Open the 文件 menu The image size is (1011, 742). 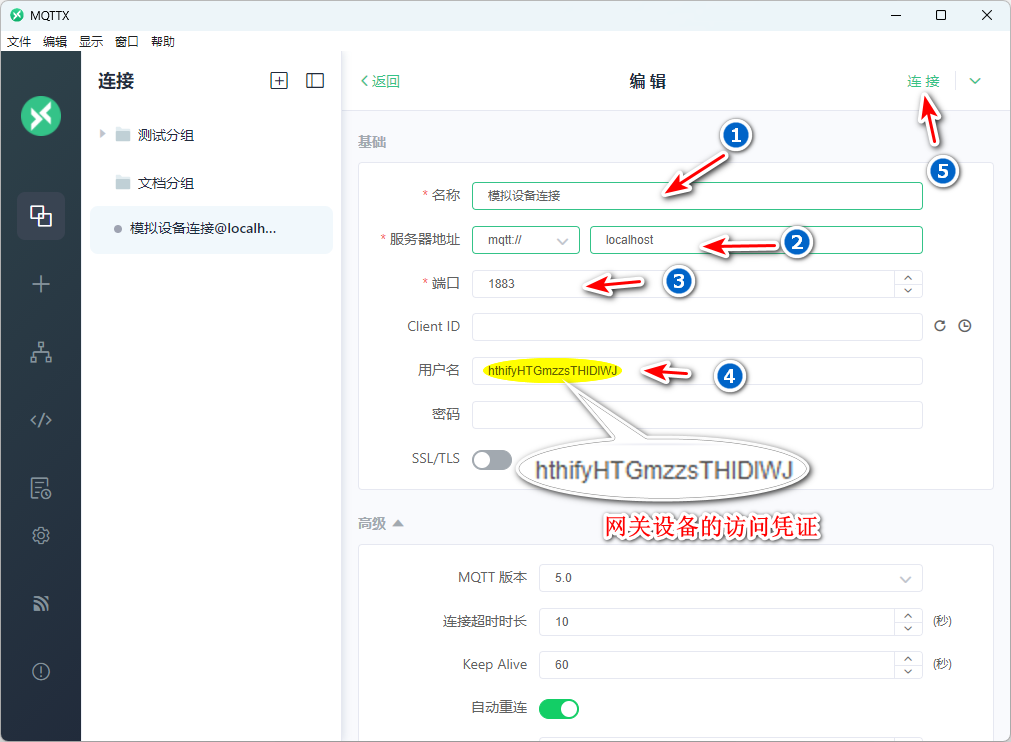pos(19,42)
